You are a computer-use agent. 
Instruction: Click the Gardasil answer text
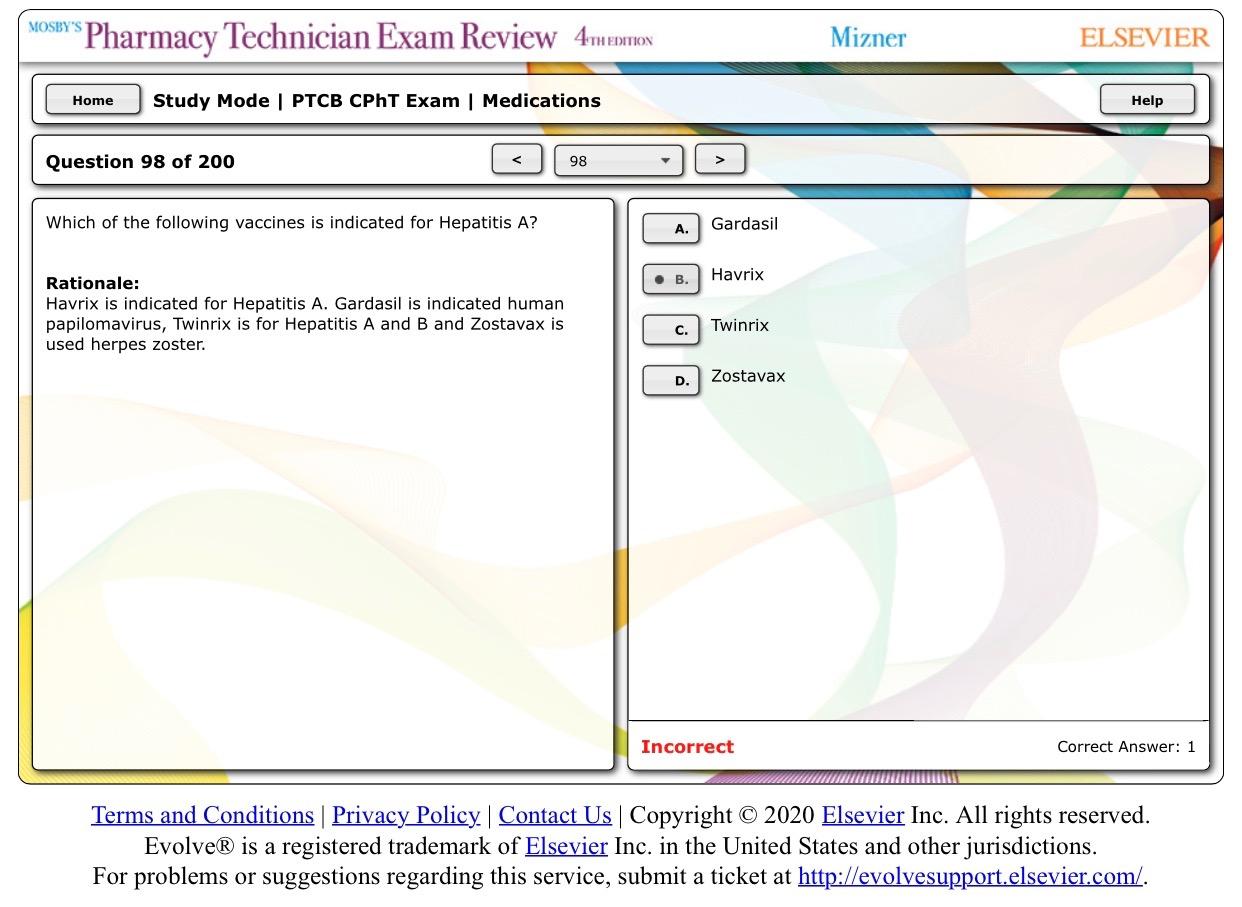pos(744,224)
